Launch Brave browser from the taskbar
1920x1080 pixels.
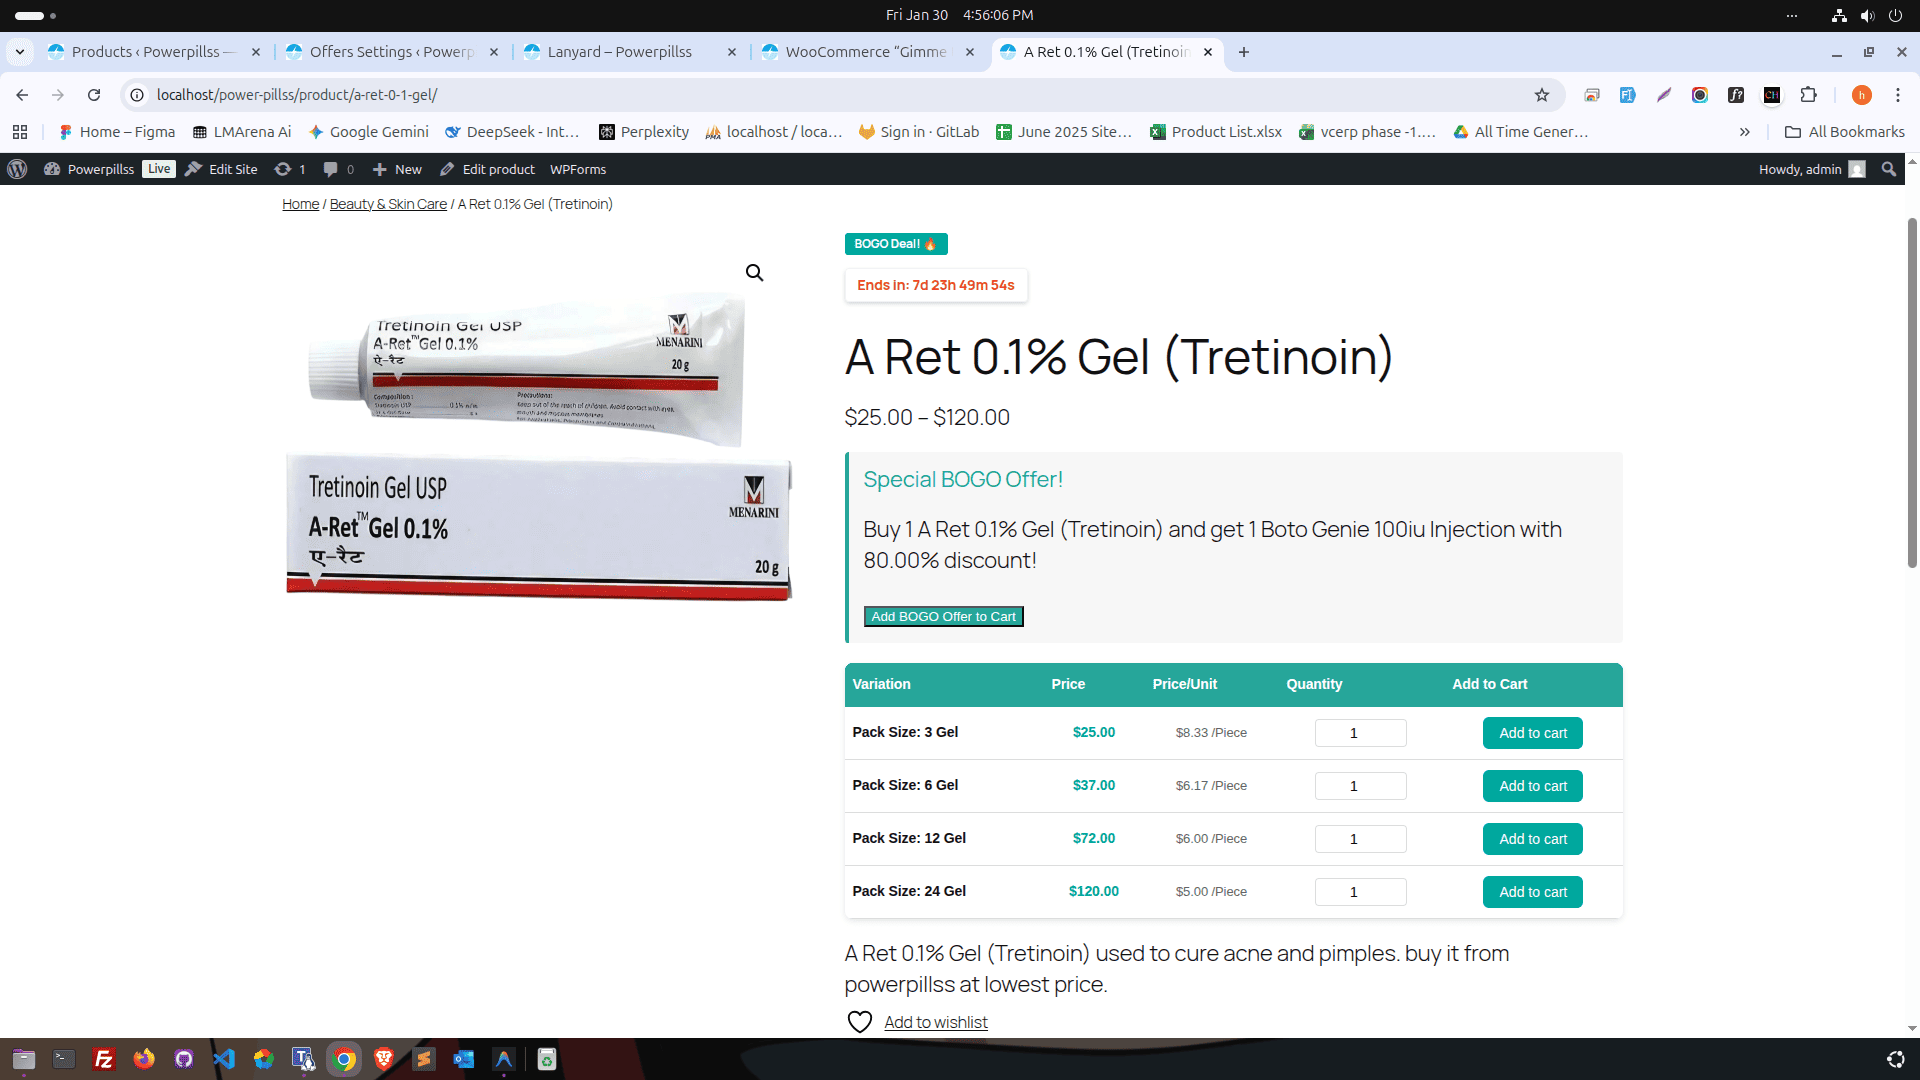point(383,1059)
